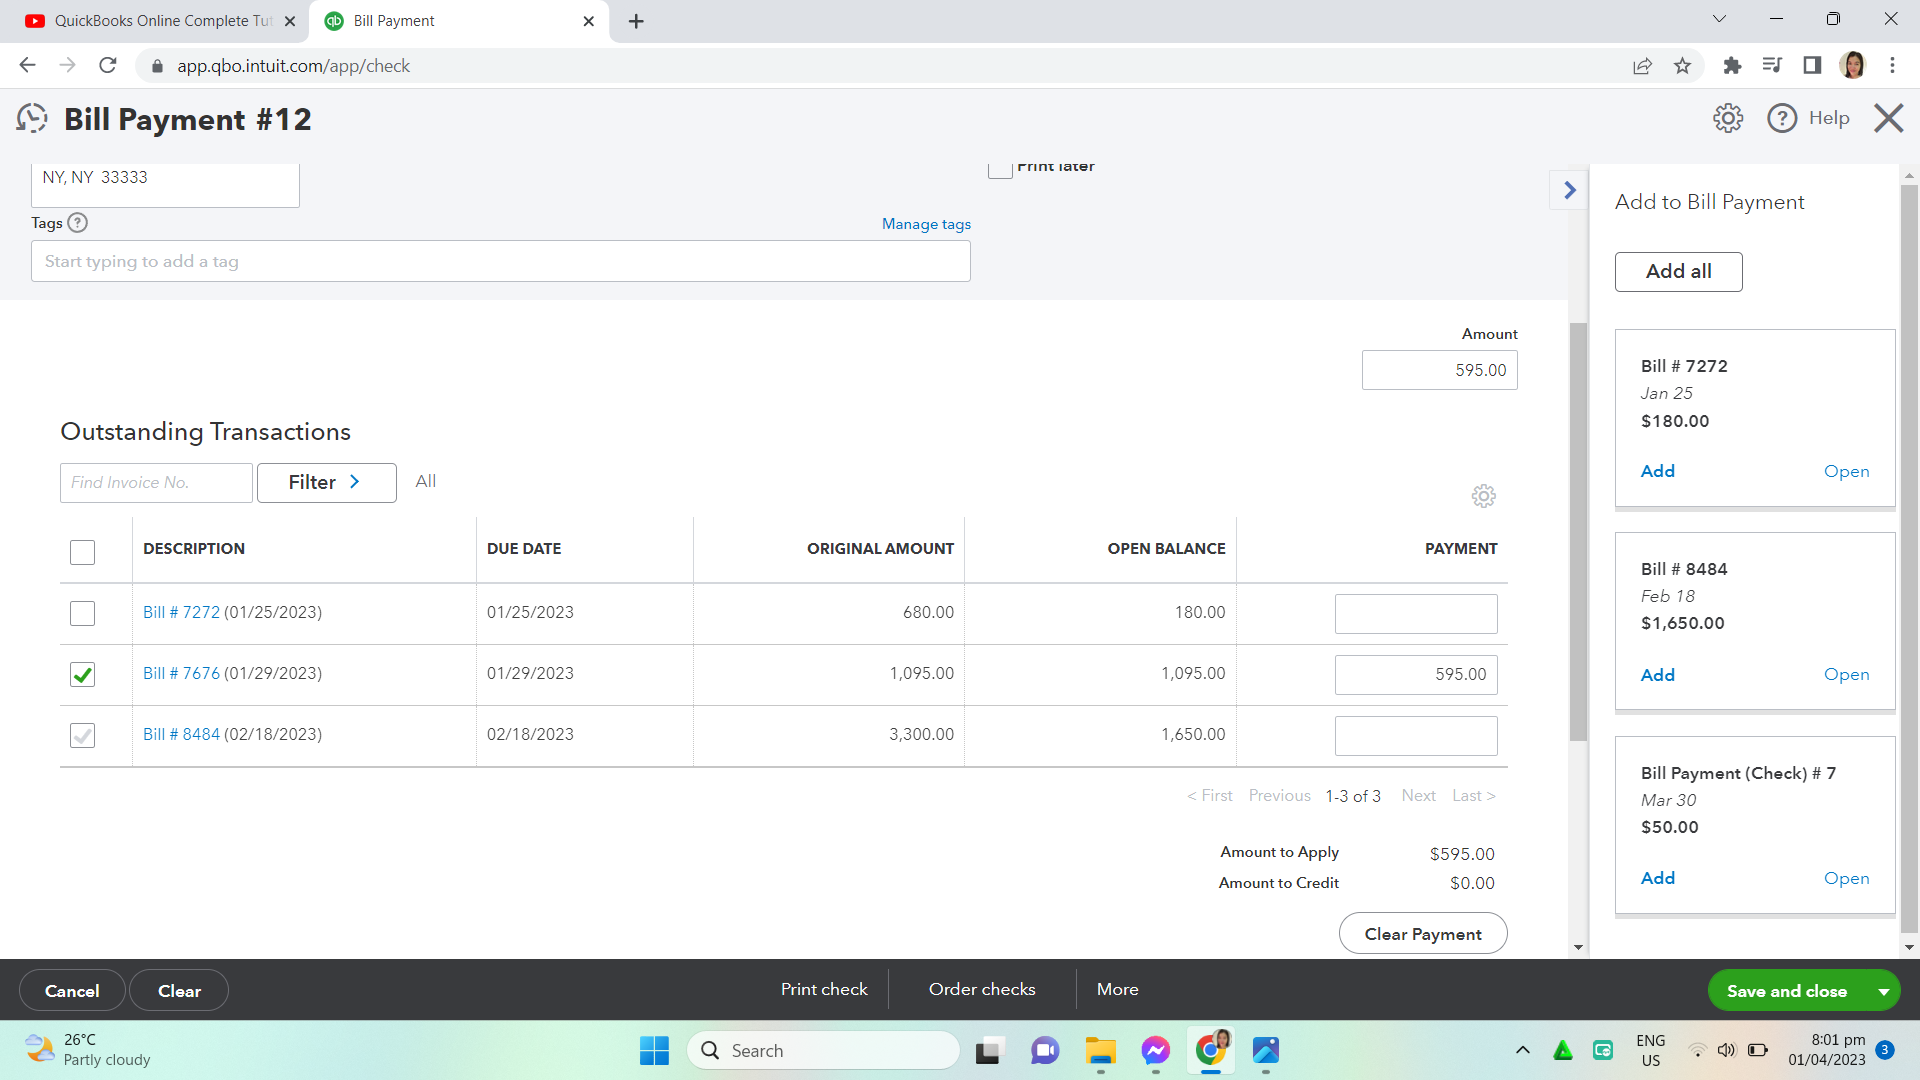This screenshot has width=1920, height=1080.
Task: Focus the Find Invoice No. field
Action: 156,482
